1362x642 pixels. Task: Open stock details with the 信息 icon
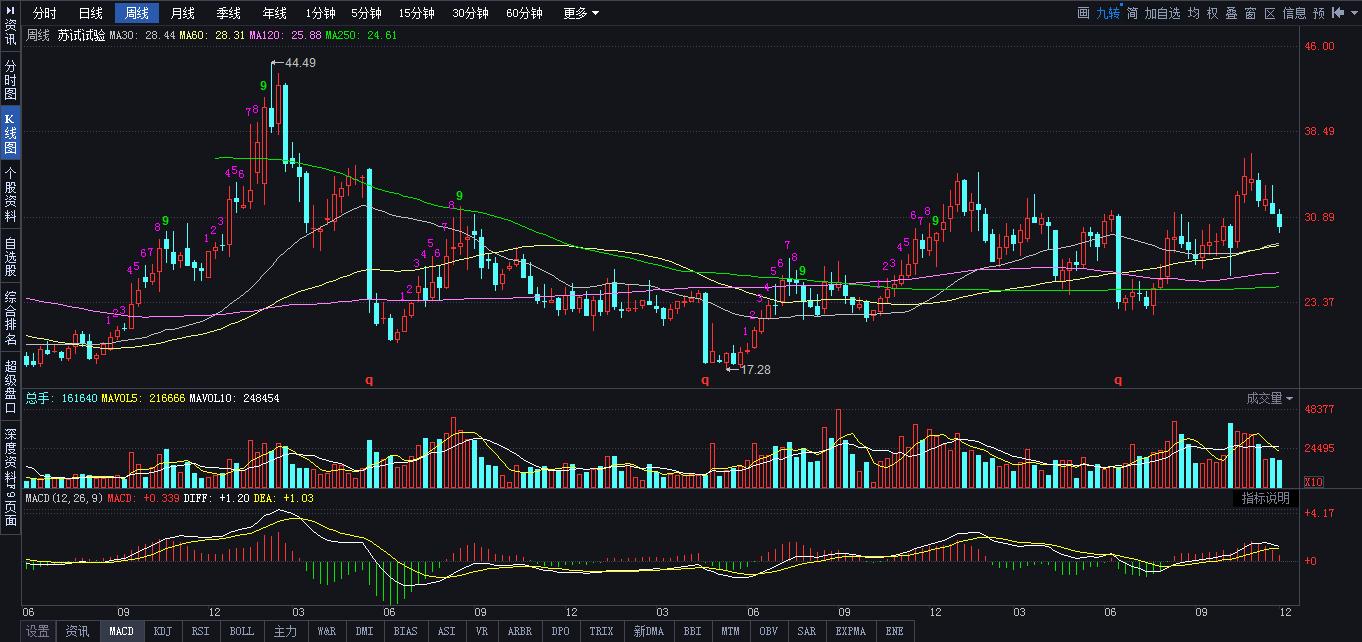[x=1295, y=12]
